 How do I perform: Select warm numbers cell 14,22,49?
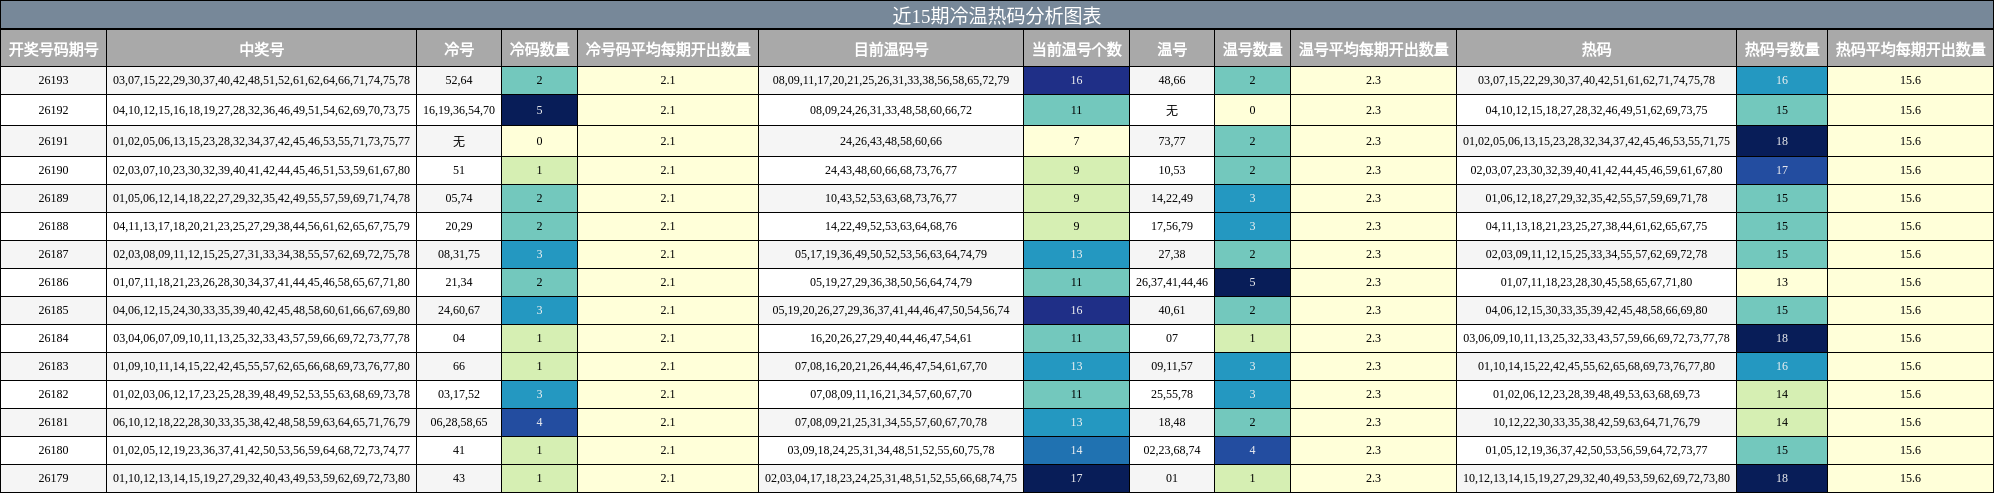tap(1171, 198)
